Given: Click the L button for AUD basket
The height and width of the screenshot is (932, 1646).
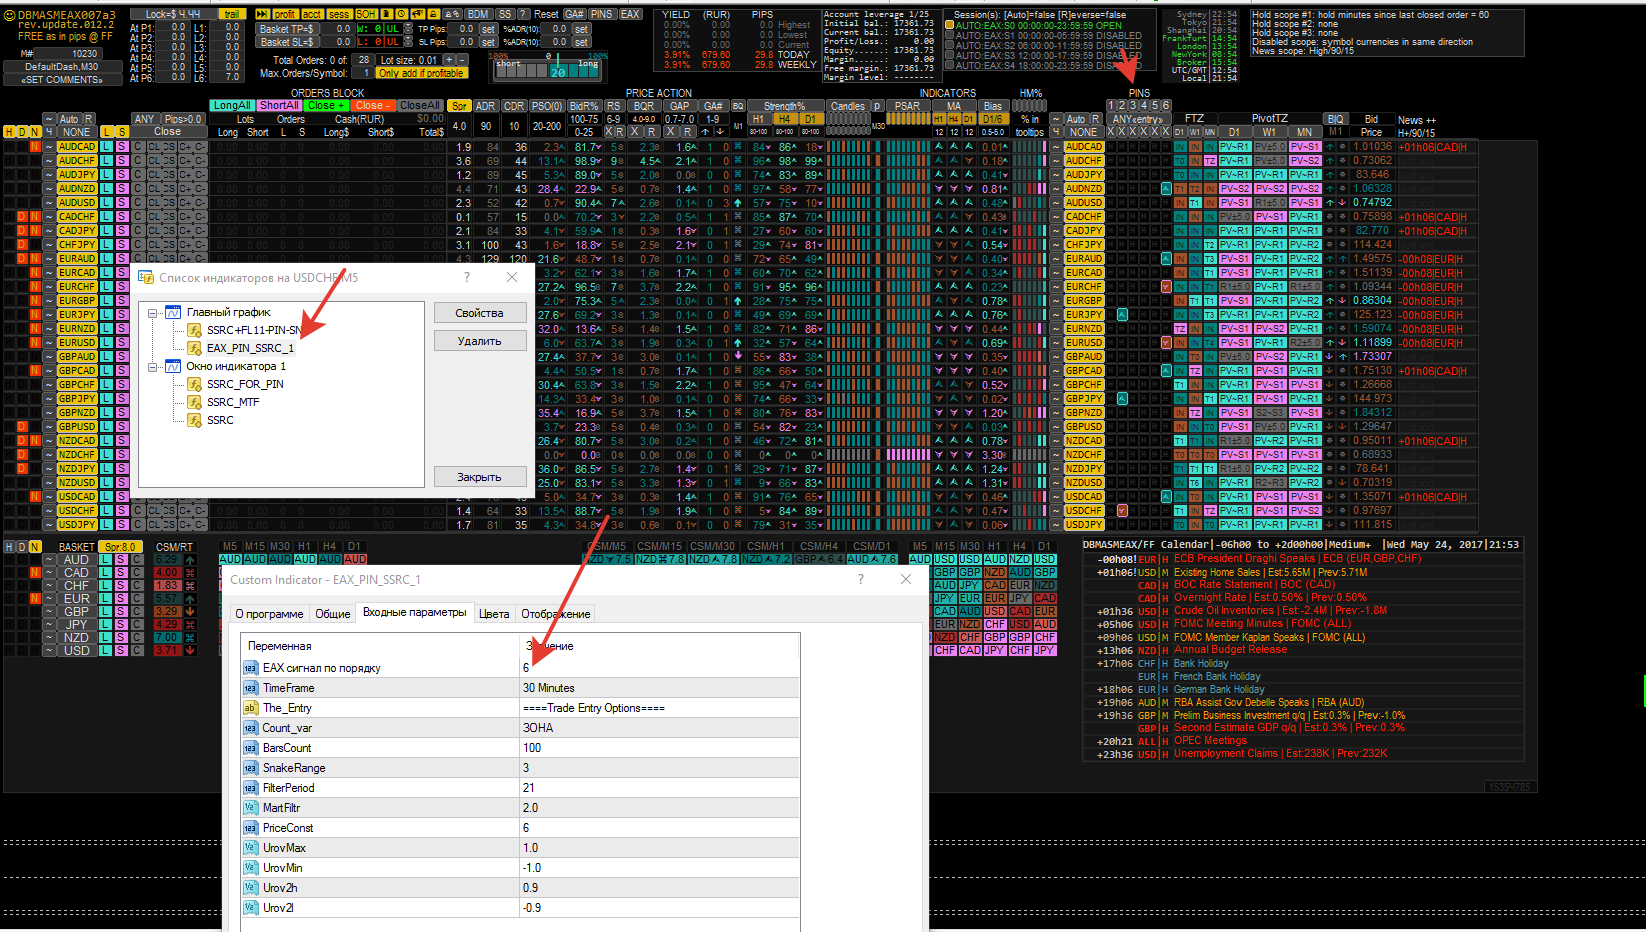Looking at the screenshot, I should click(105, 560).
